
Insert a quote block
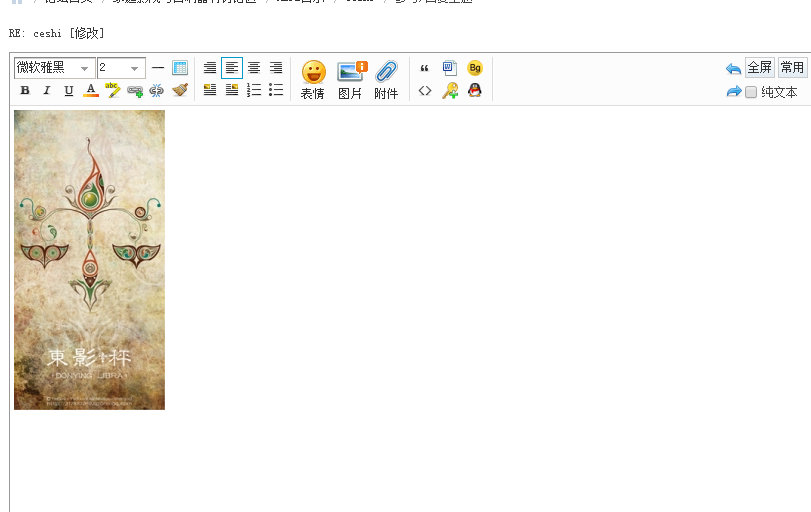pyautogui.click(x=425, y=69)
